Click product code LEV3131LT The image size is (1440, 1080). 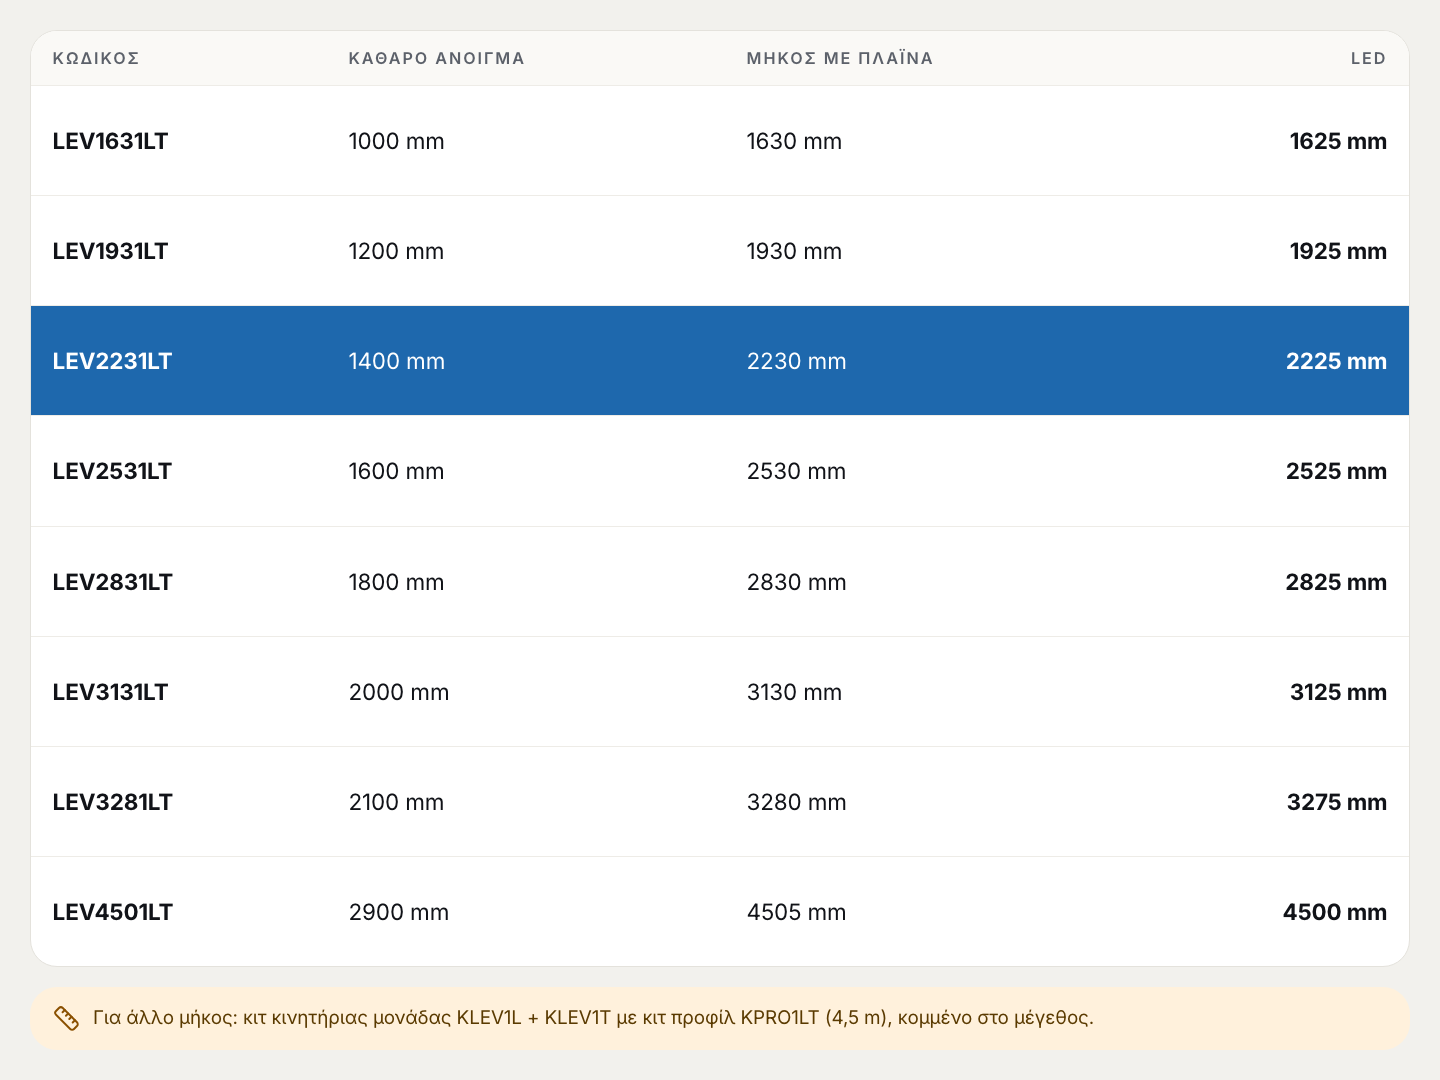click(x=110, y=692)
